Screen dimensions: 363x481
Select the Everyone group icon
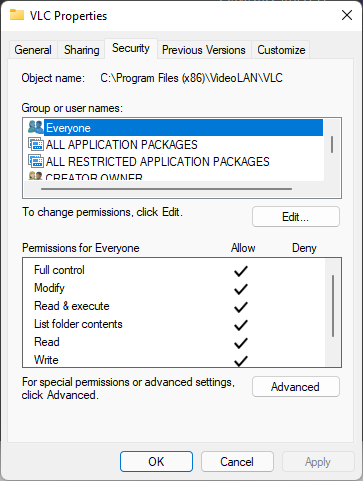tap(36, 127)
